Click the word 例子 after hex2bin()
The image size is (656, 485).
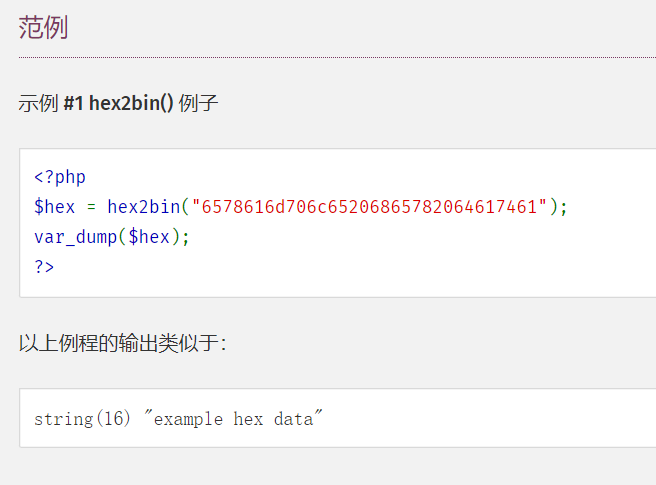[x=198, y=104]
